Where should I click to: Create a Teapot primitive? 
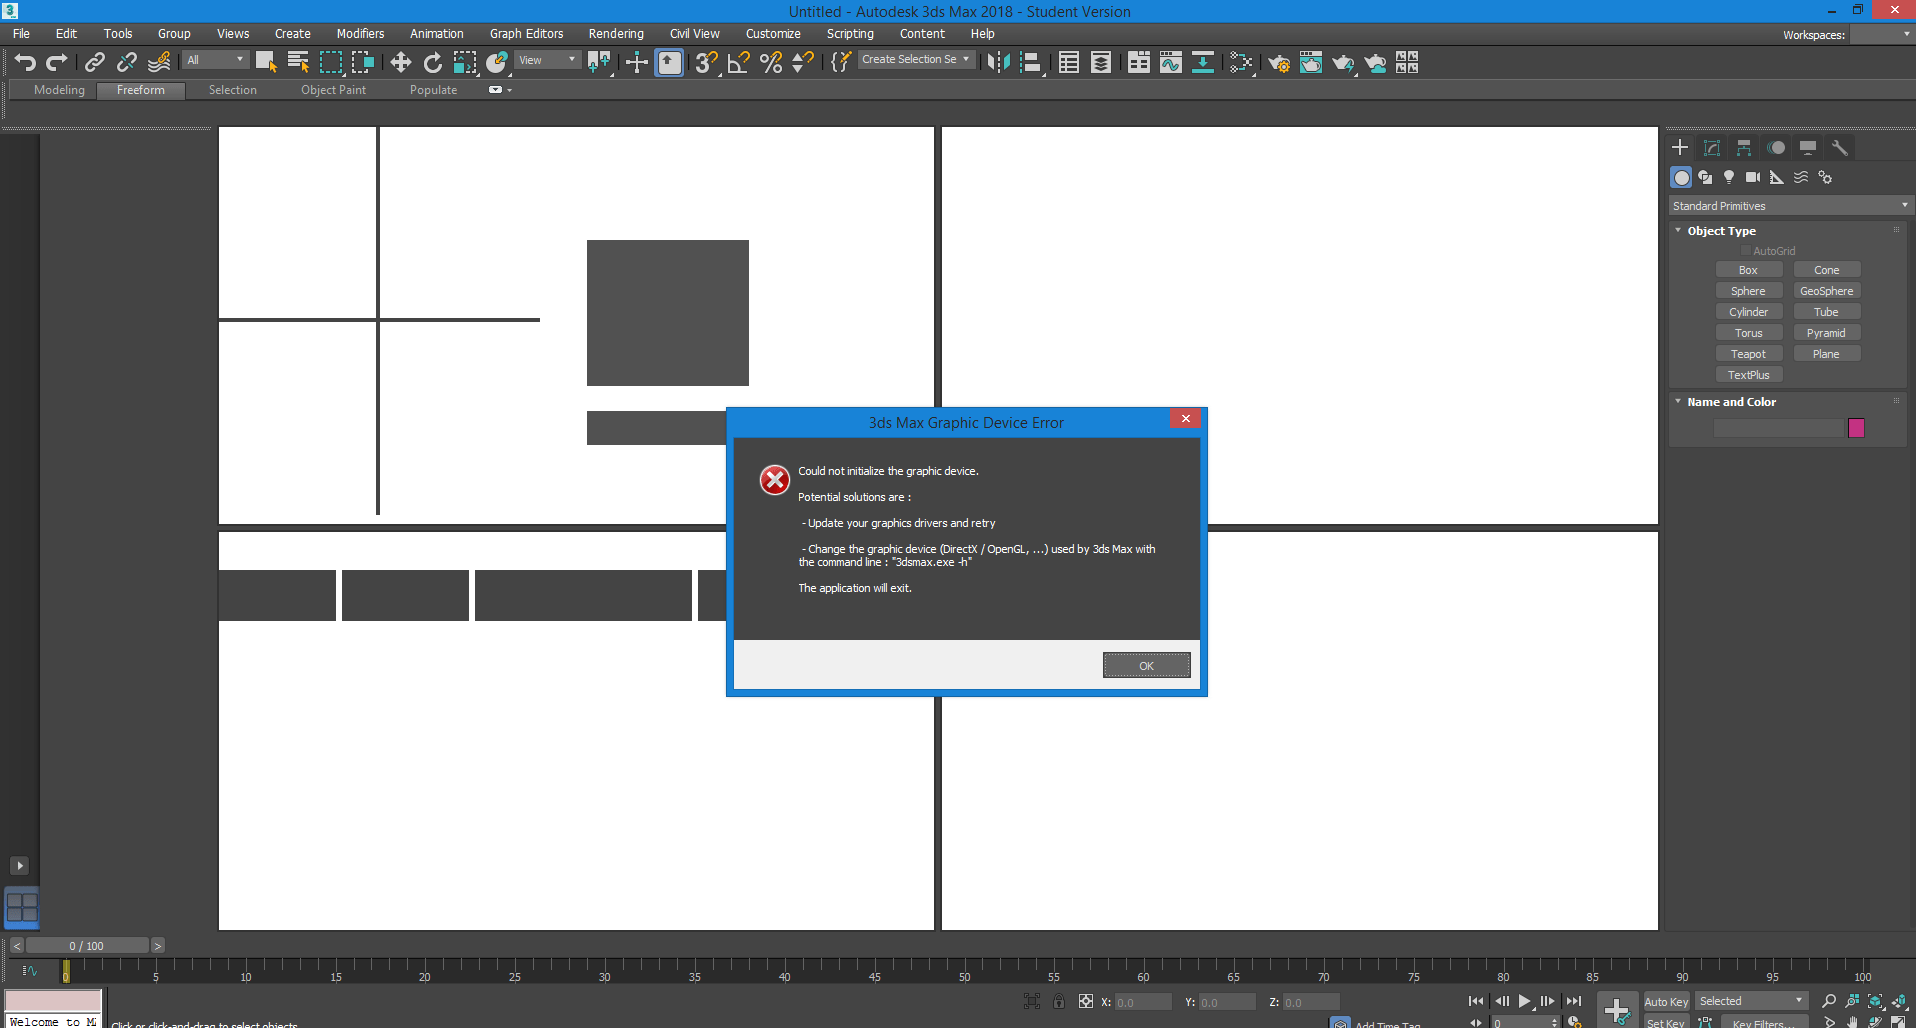(x=1748, y=354)
